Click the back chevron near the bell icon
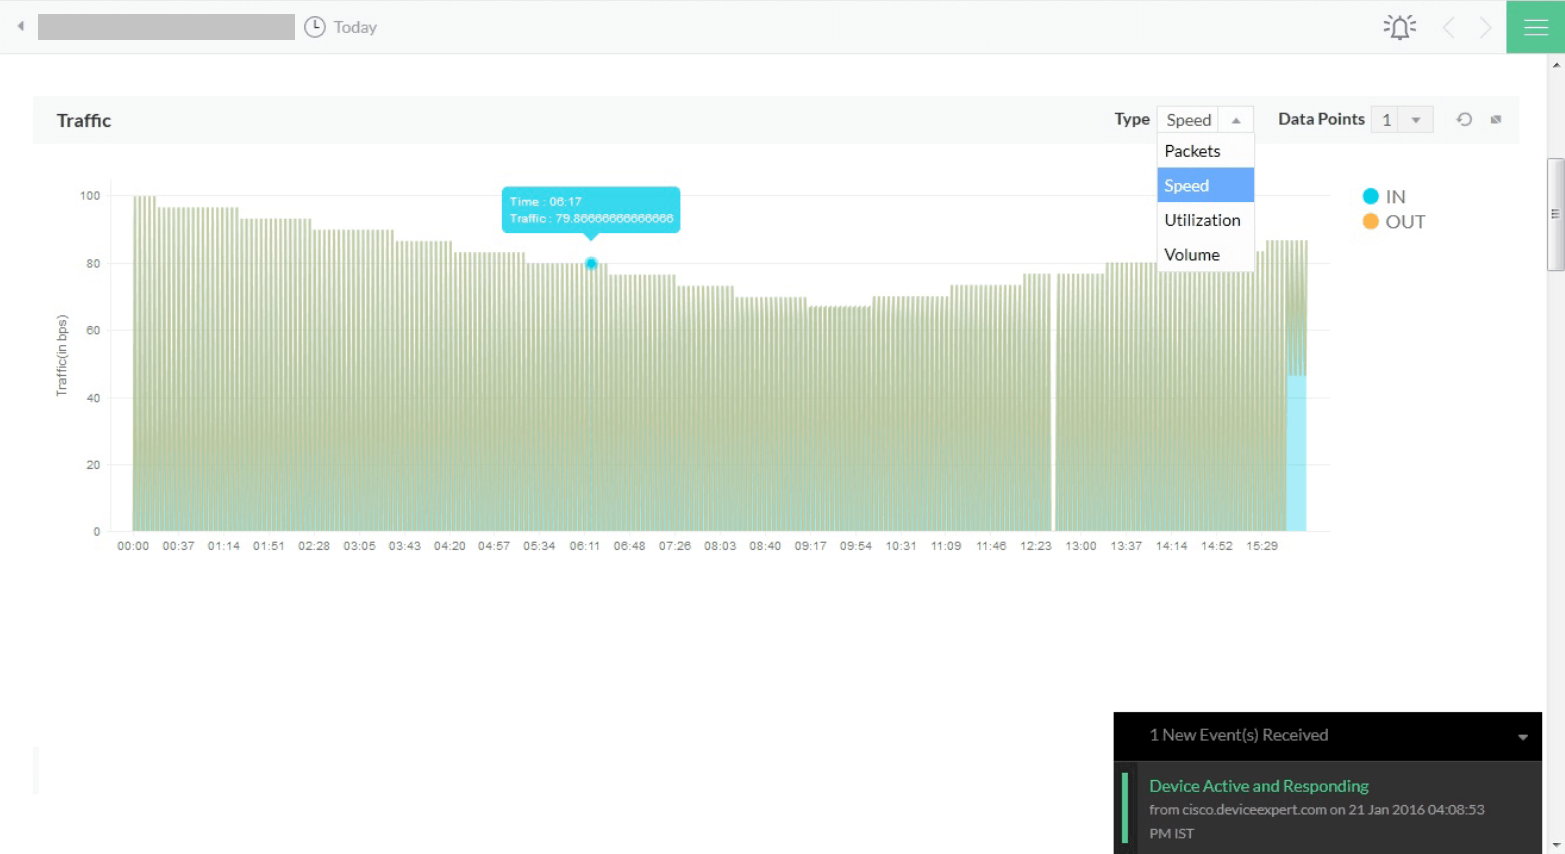Screen dimensions: 1565x854 pos(1449,26)
